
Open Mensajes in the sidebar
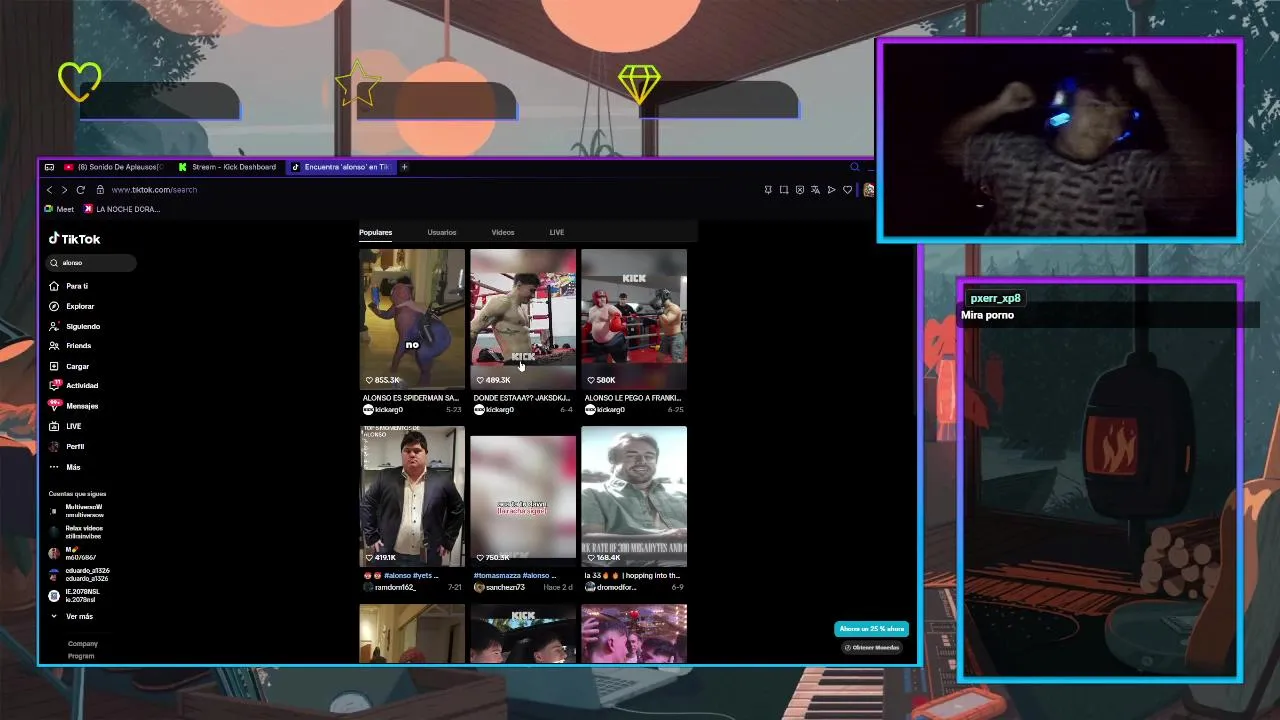[74, 406]
